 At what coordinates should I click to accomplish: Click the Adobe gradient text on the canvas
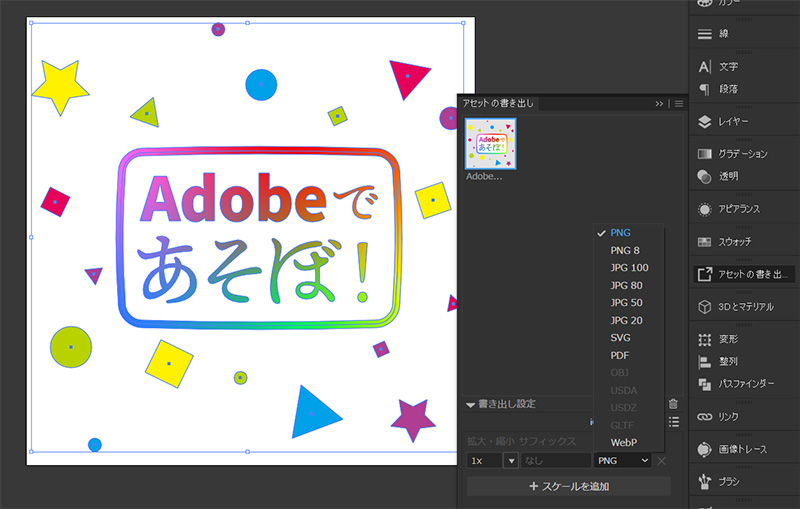(233, 199)
